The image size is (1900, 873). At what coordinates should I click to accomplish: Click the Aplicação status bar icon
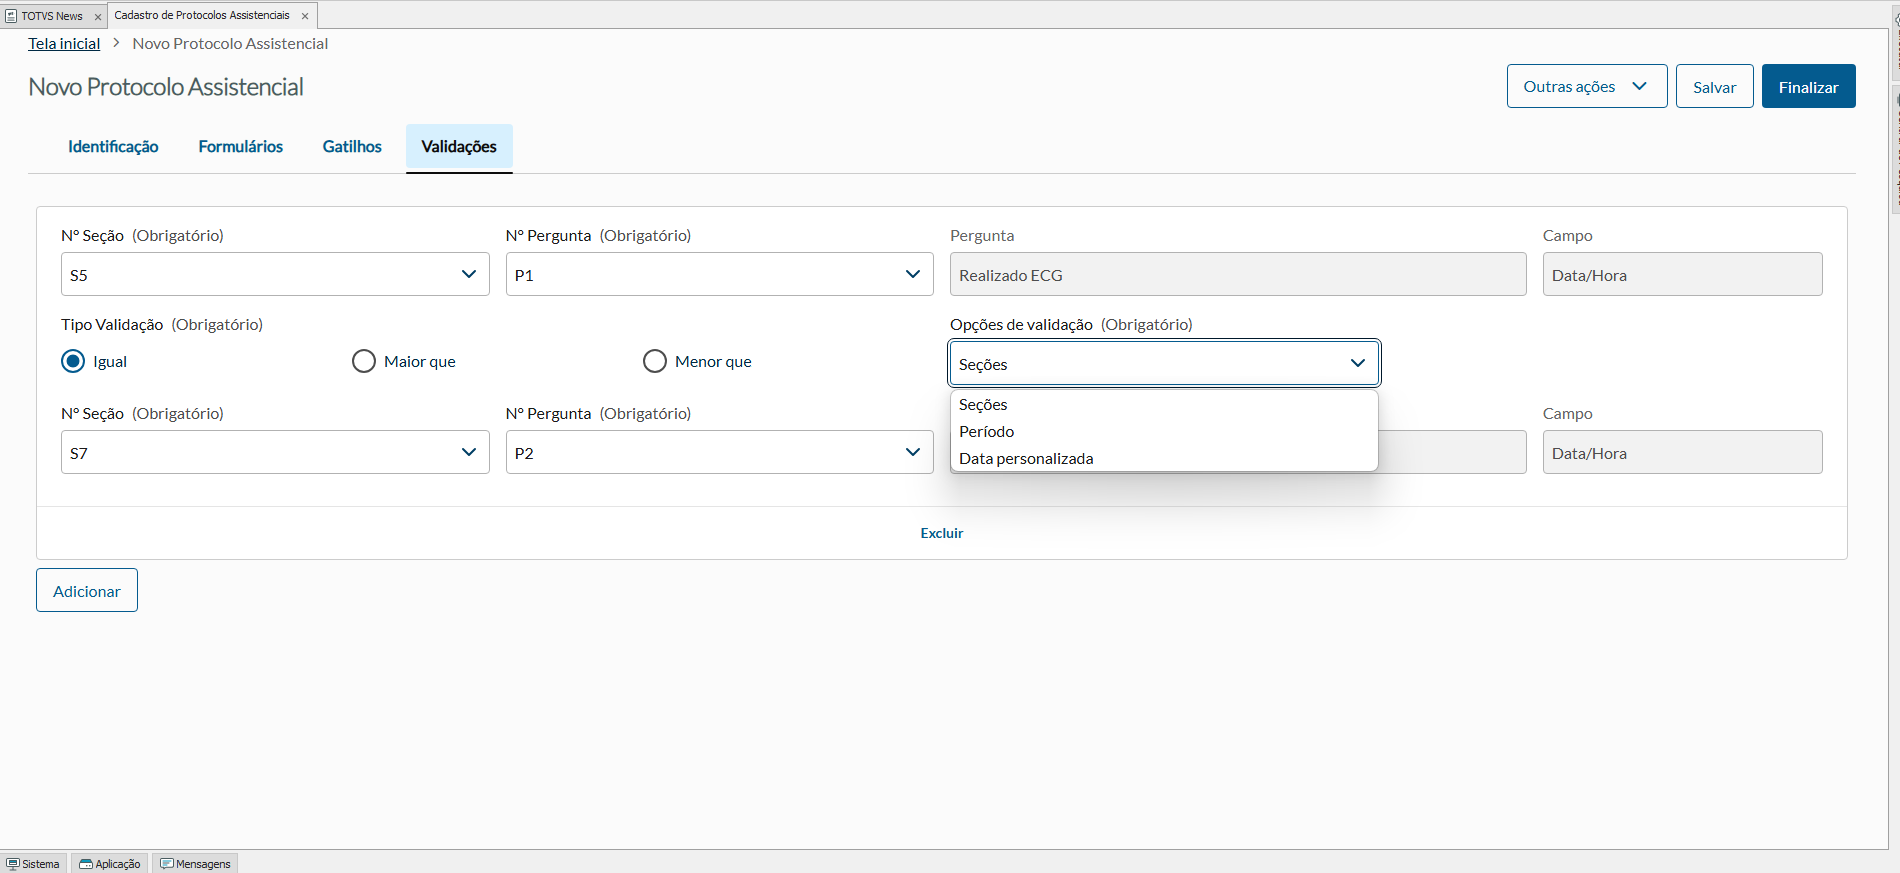pos(86,864)
